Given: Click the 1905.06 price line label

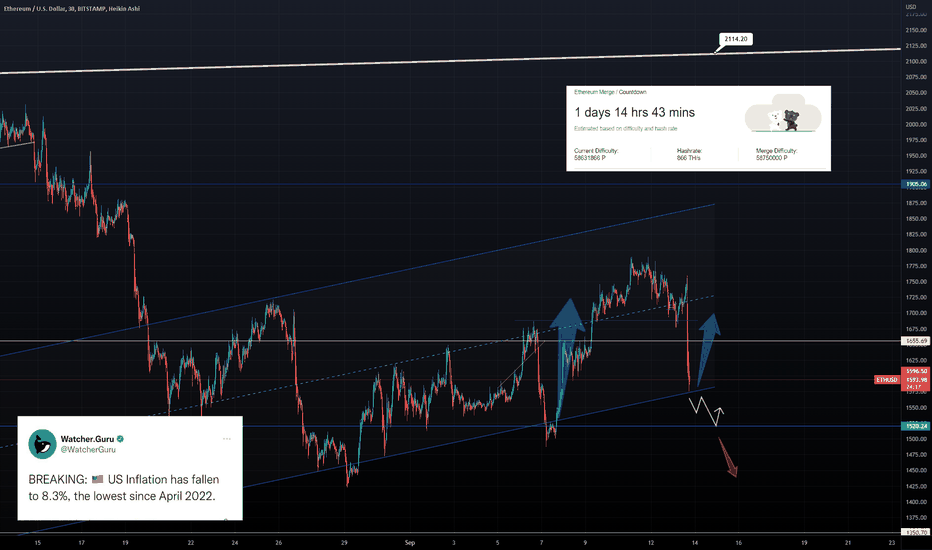Looking at the screenshot, I should (916, 184).
